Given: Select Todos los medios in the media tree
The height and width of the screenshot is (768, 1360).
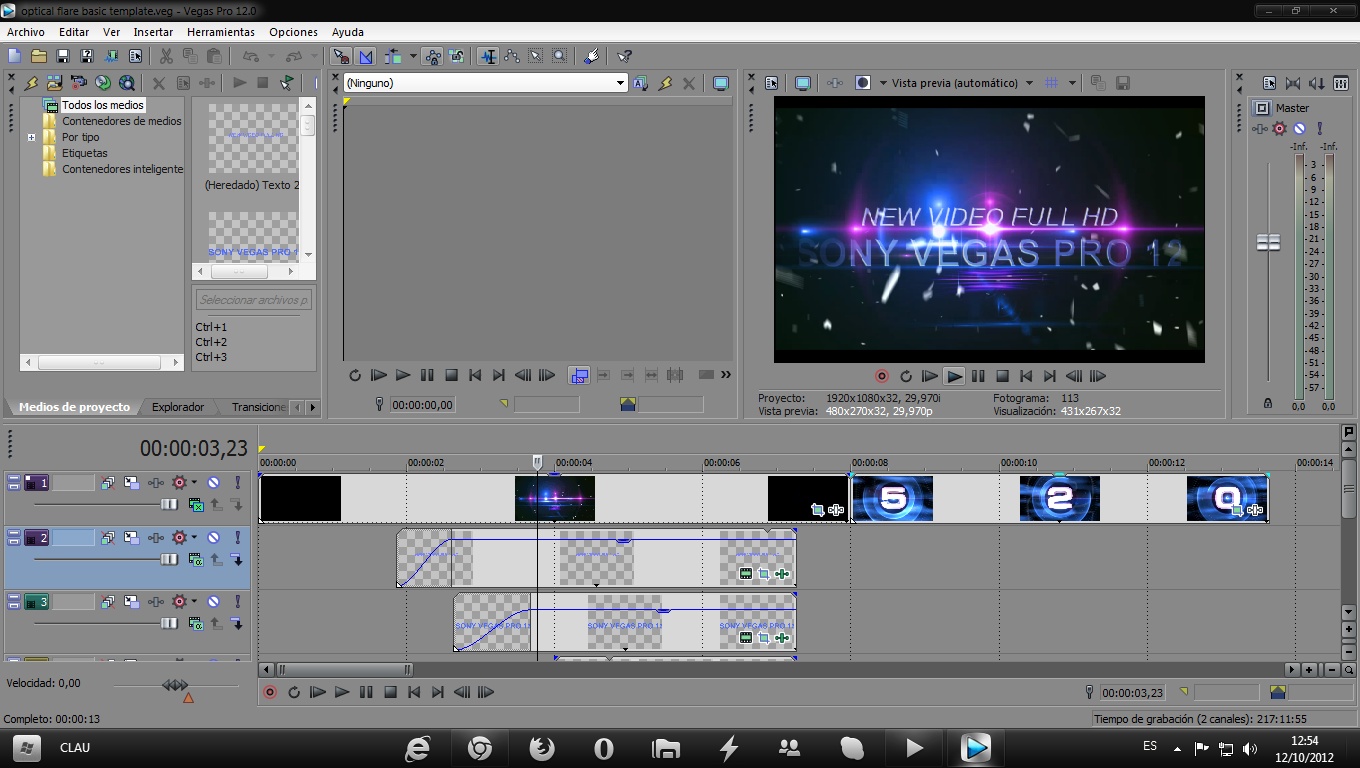Looking at the screenshot, I should [103, 104].
